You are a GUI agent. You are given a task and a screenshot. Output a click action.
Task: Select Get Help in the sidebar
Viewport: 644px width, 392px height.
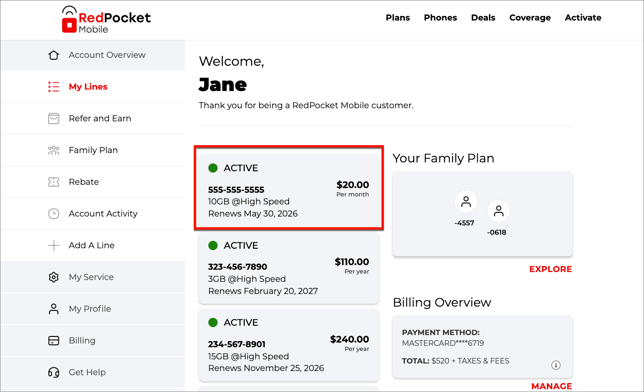click(x=93, y=372)
